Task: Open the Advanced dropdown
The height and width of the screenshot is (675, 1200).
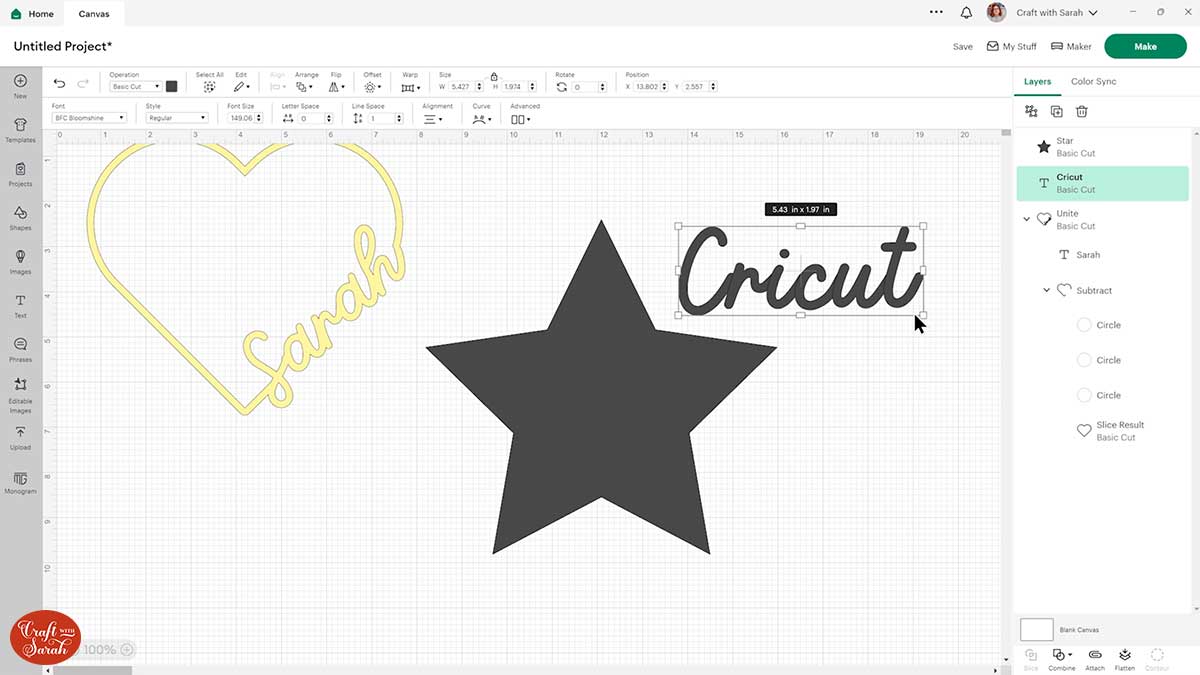Action: [521, 119]
